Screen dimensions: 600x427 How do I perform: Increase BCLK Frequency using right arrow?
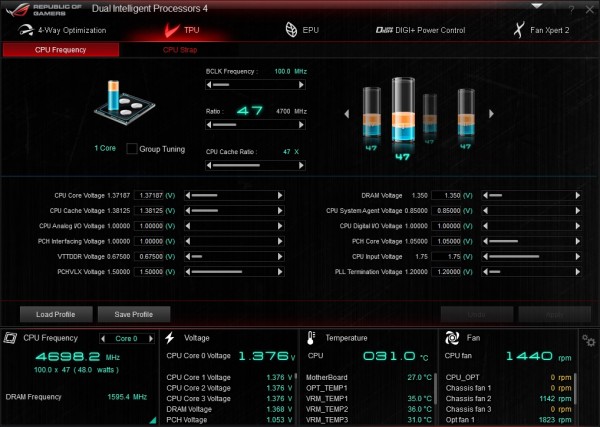(302, 85)
